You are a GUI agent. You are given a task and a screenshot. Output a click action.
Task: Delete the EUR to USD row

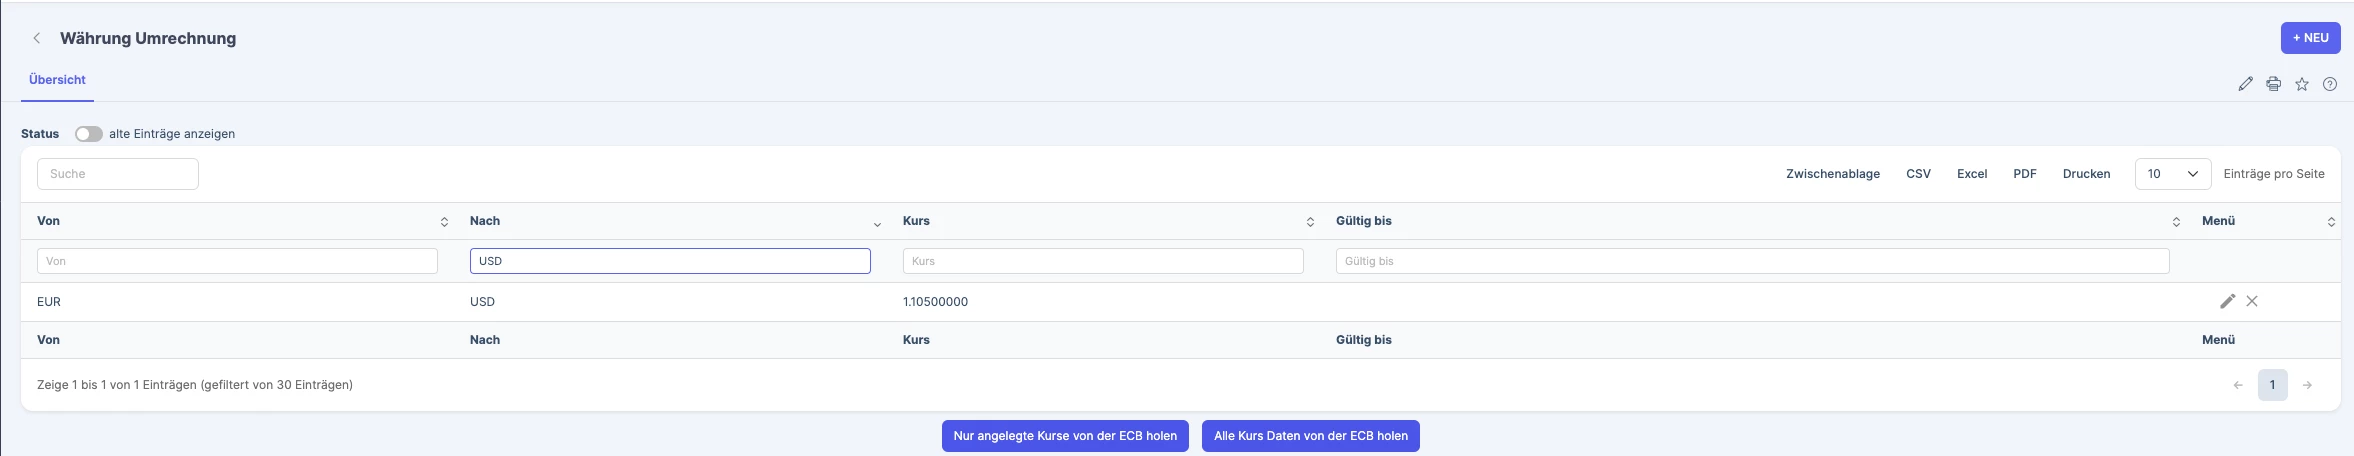pyautogui.click(x=2251, y=301)
